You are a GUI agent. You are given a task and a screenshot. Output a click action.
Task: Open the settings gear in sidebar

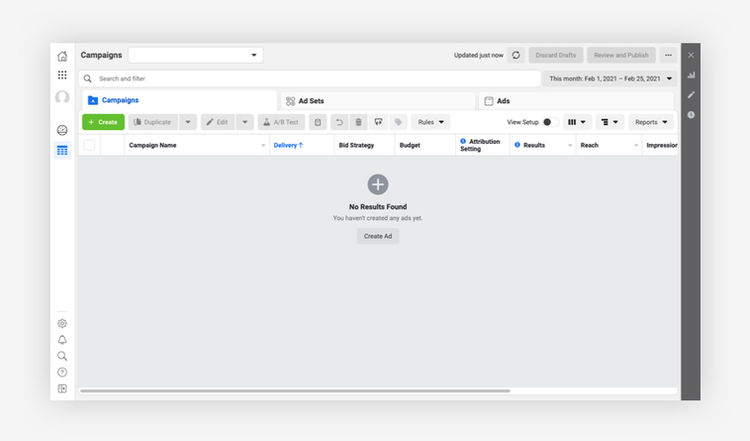(62, 323)
